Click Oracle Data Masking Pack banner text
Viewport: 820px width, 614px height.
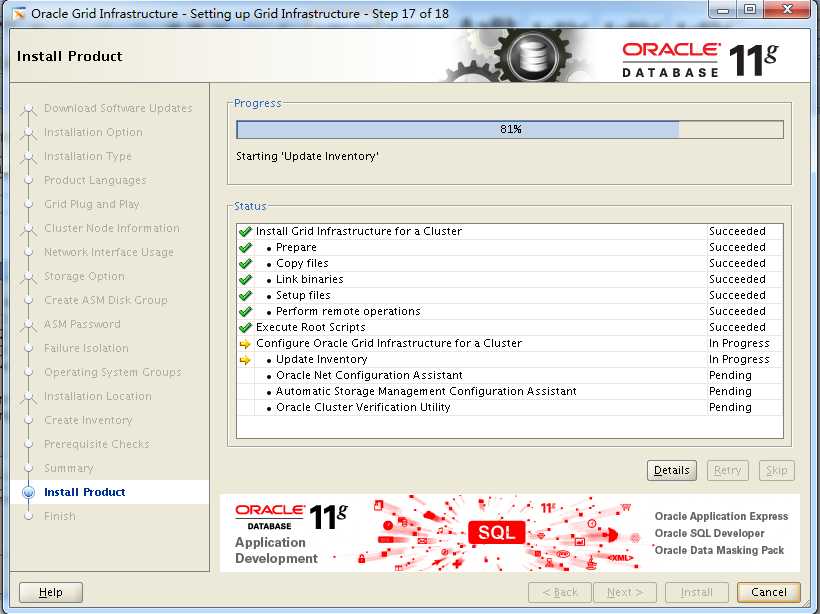[x=719, y=550]
